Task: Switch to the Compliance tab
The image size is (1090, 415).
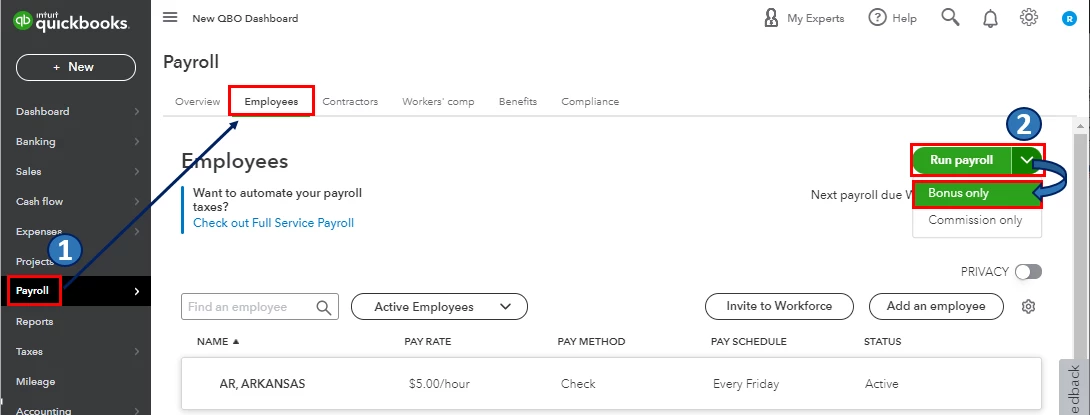Action: pyautogui.click(x=590, y=101)
